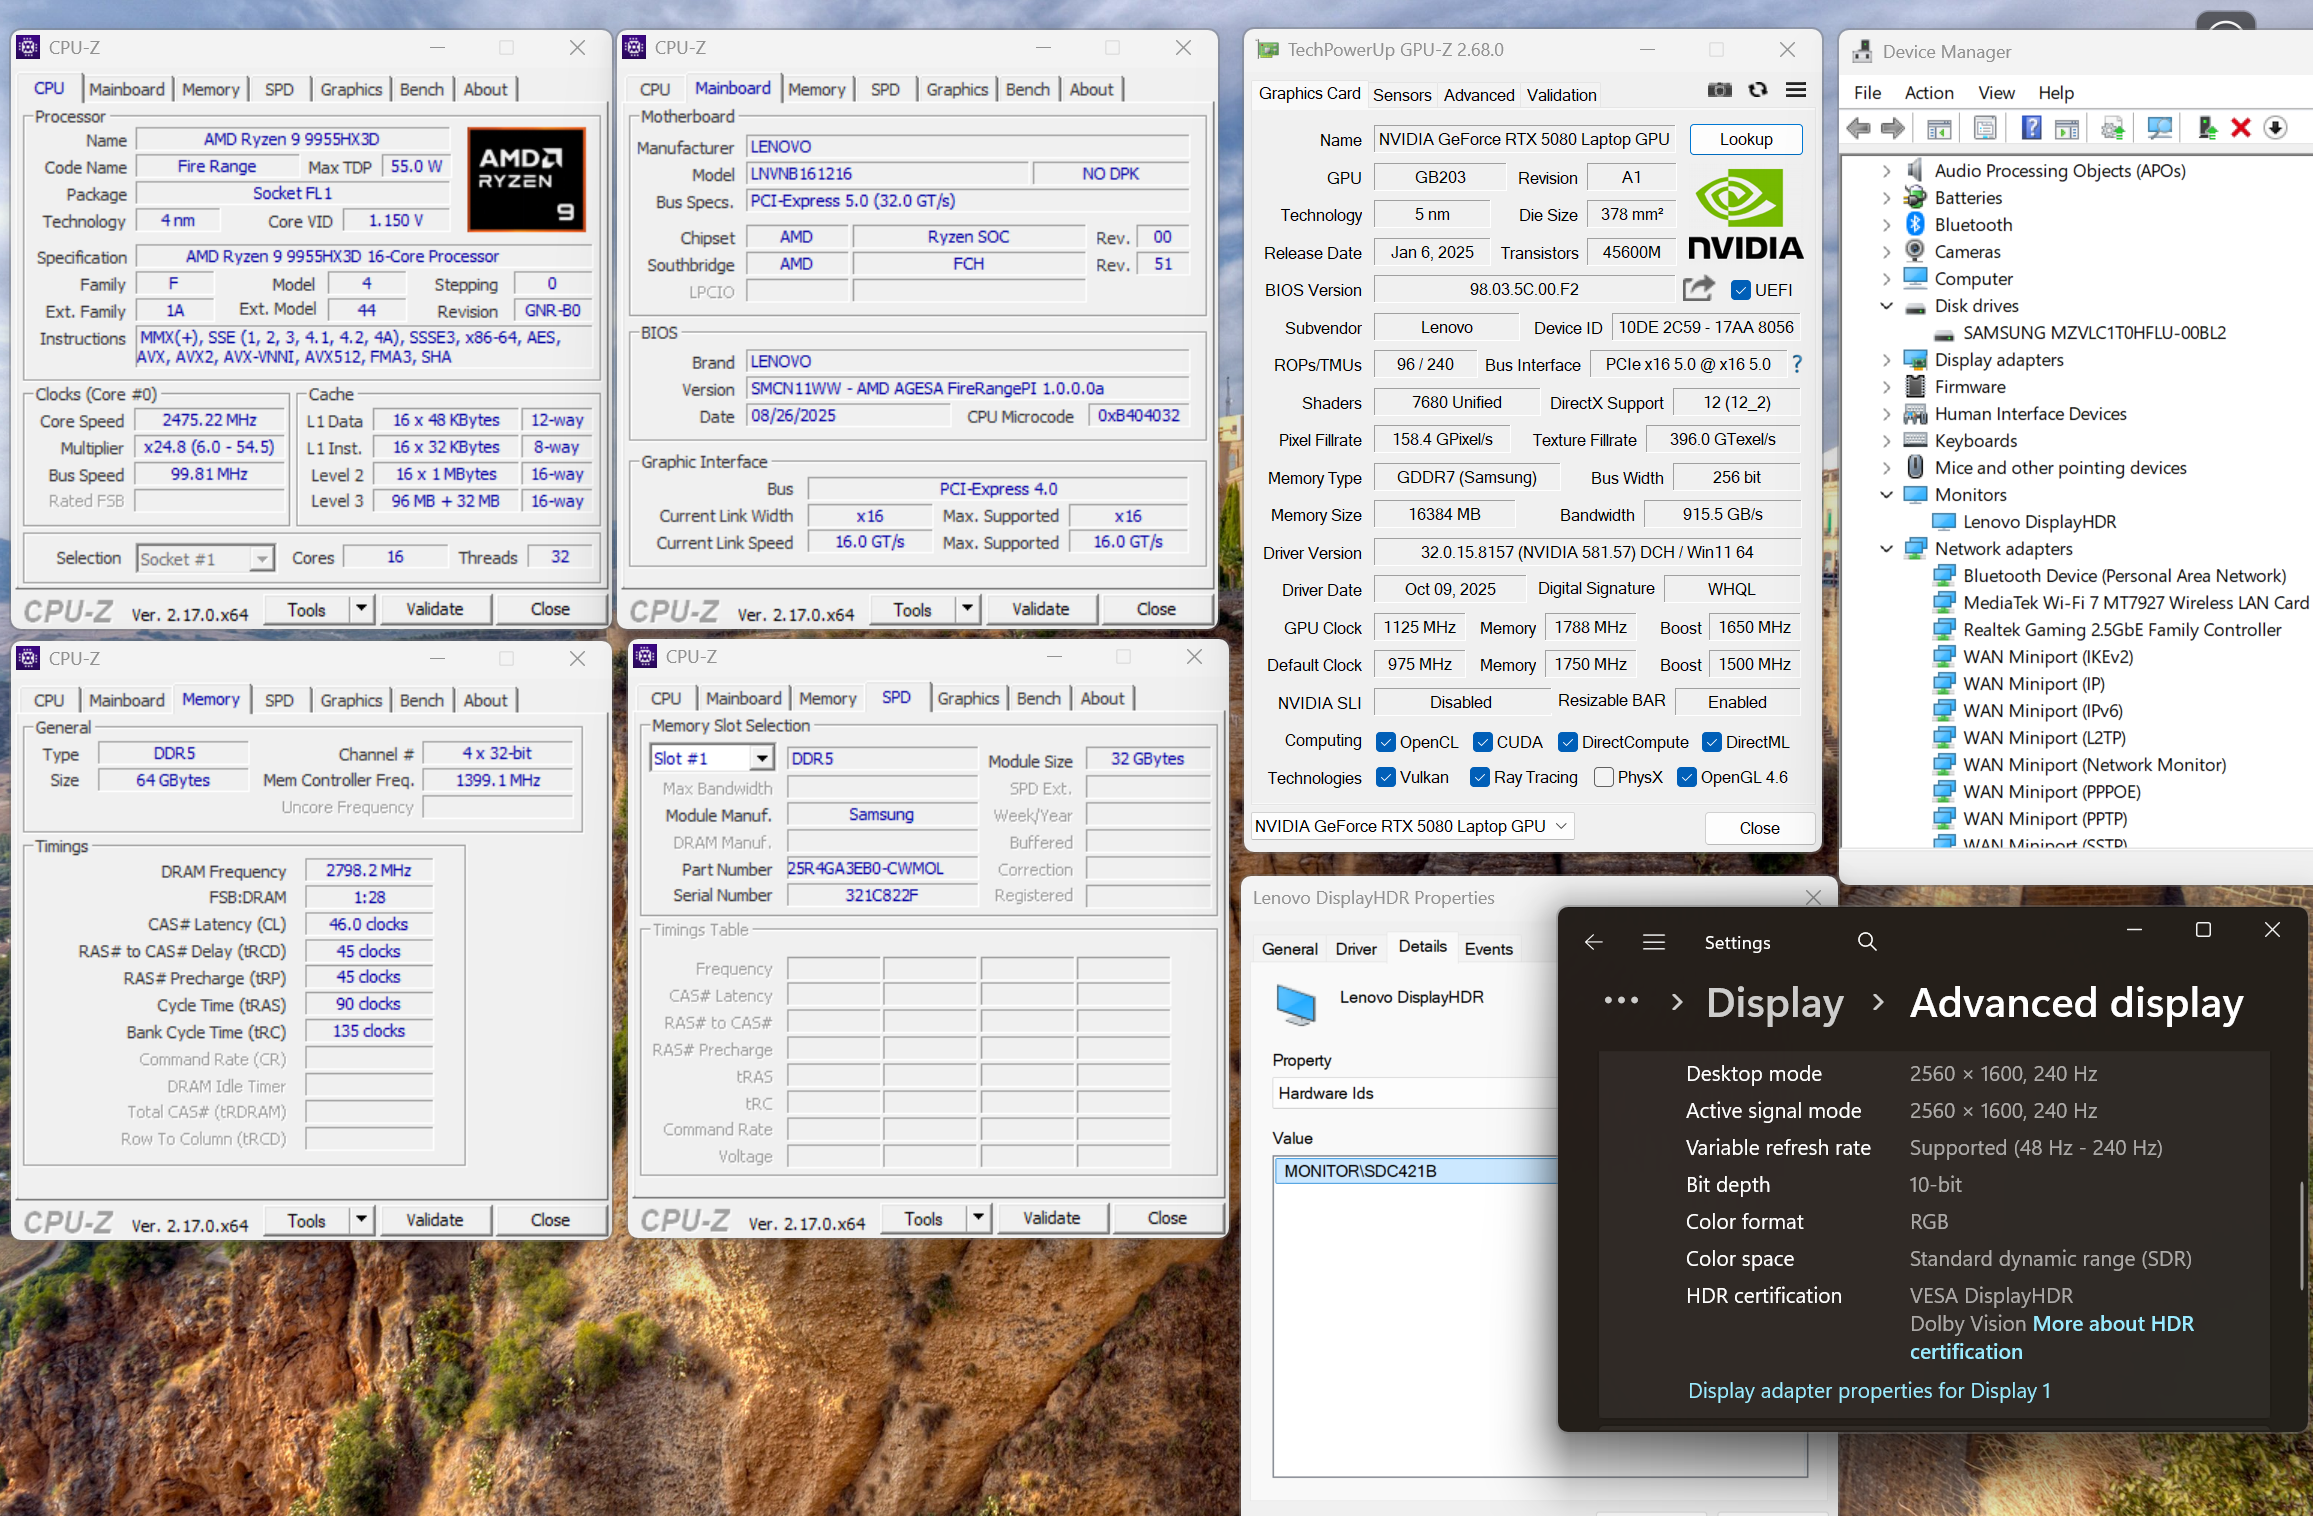
Task: Toggle the PhysX checkbox
Action: click(1604, 778)
